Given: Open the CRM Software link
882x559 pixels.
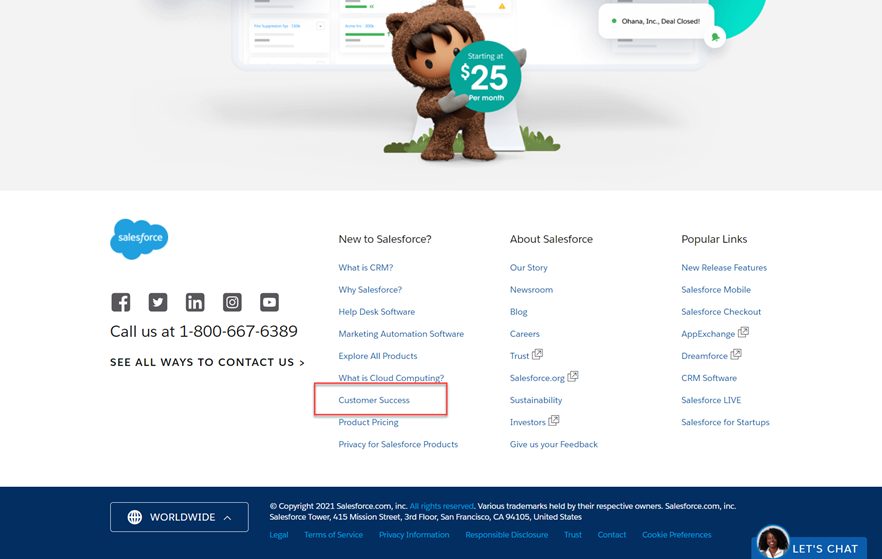Looking at the screenshot, I should coord(709,378).
